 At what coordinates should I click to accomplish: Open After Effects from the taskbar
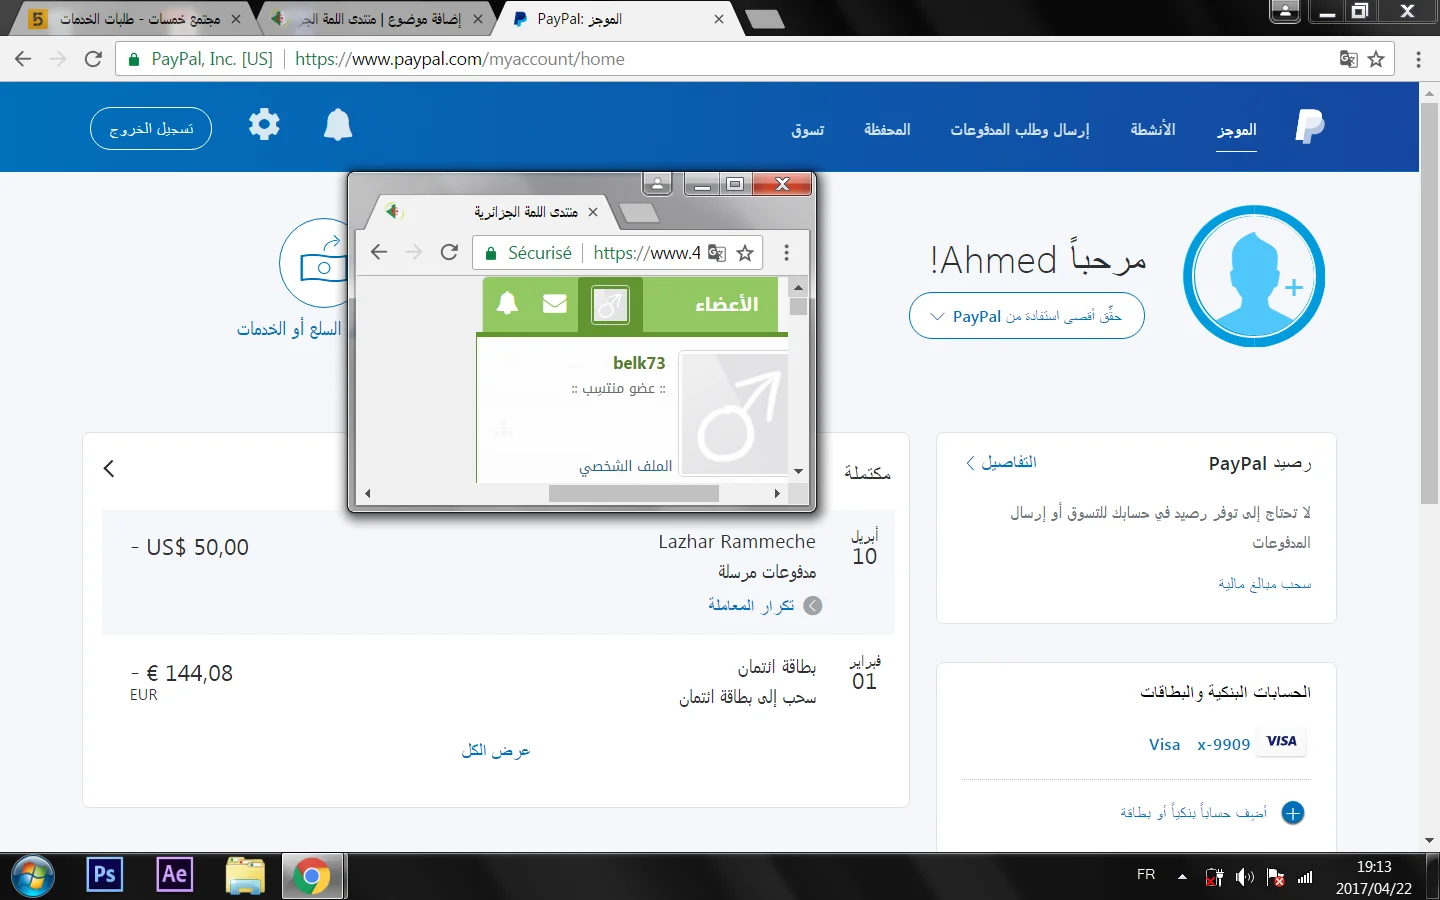tap(175, 876)
